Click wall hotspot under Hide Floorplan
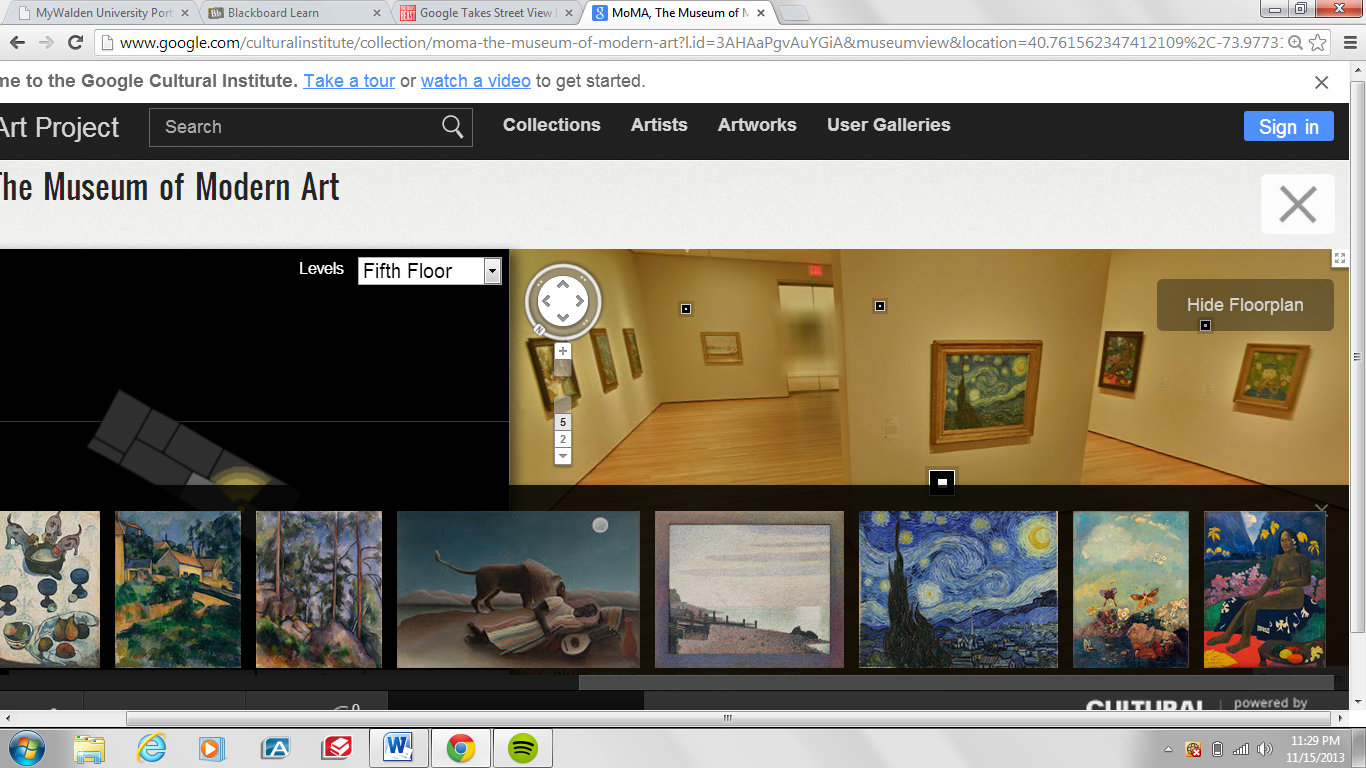1366x768 pixels. tap(1205, 325)
